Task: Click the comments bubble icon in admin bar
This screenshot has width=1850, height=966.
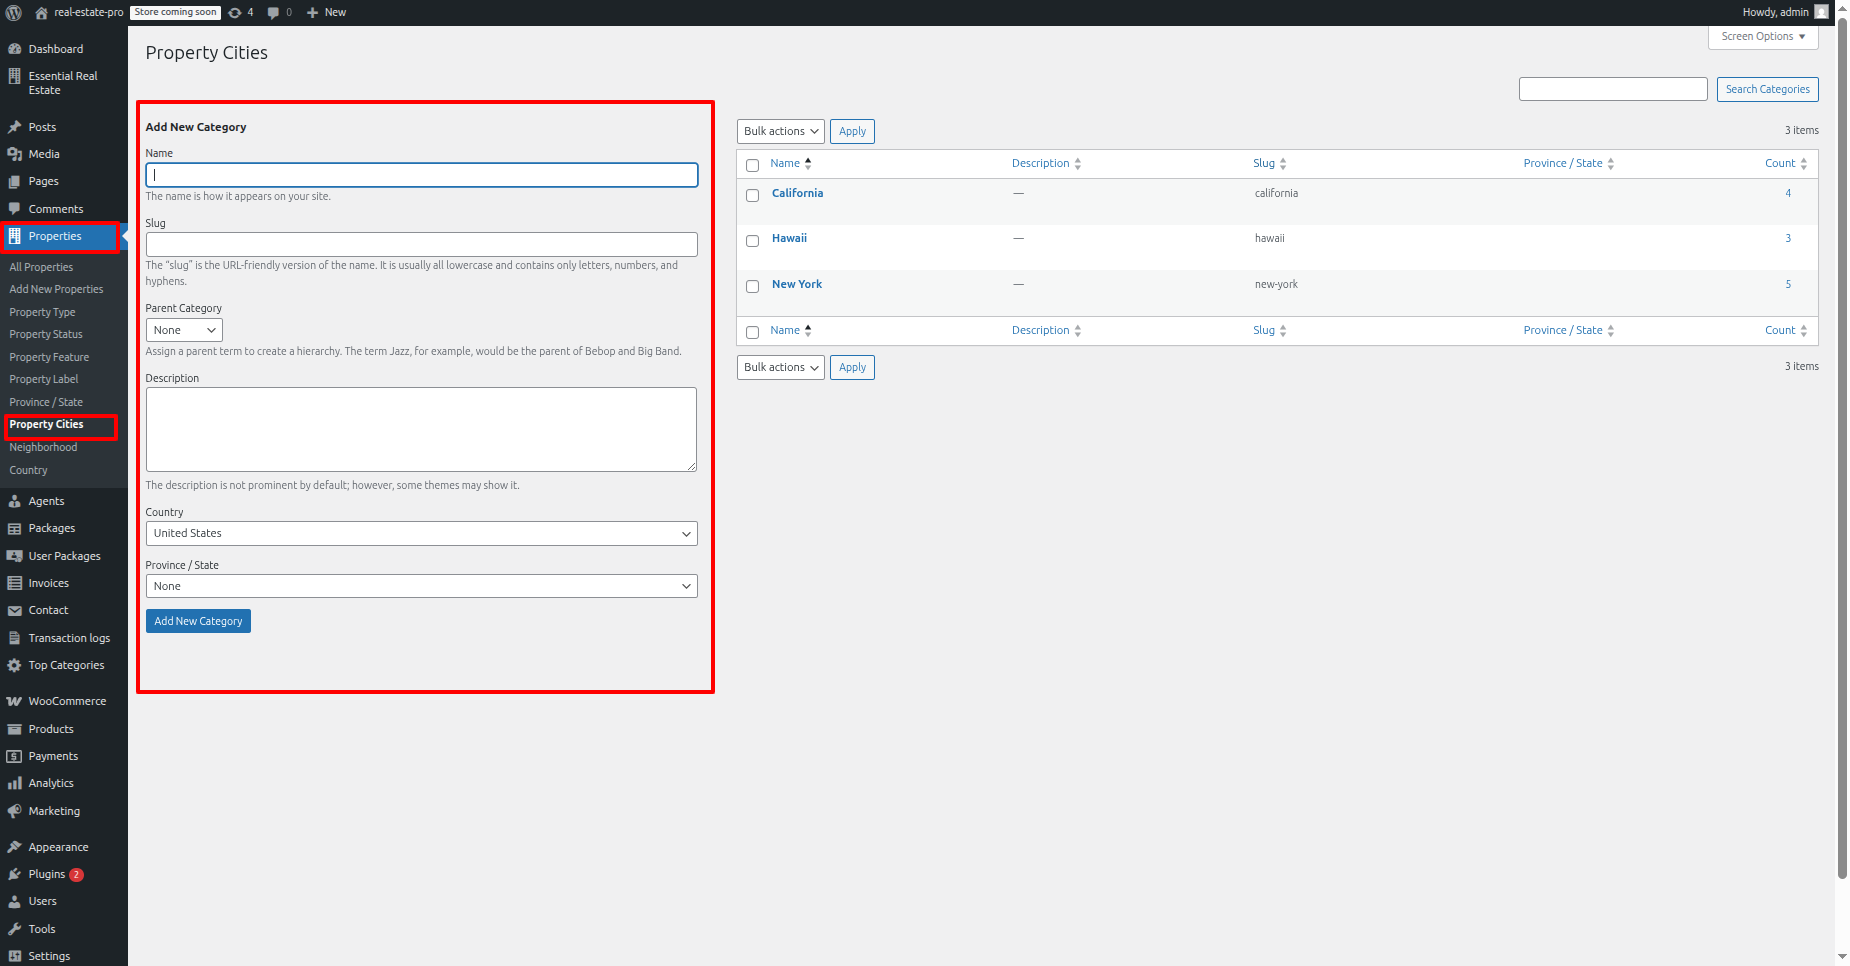Action: (x=274, y=13)
